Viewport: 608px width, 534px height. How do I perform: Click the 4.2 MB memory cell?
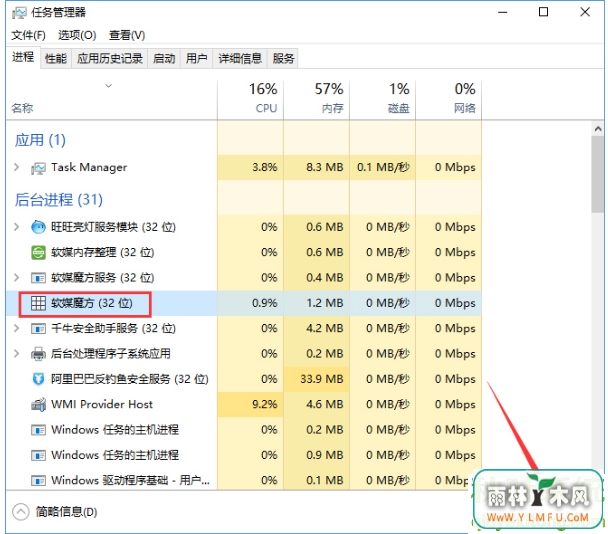316,328
